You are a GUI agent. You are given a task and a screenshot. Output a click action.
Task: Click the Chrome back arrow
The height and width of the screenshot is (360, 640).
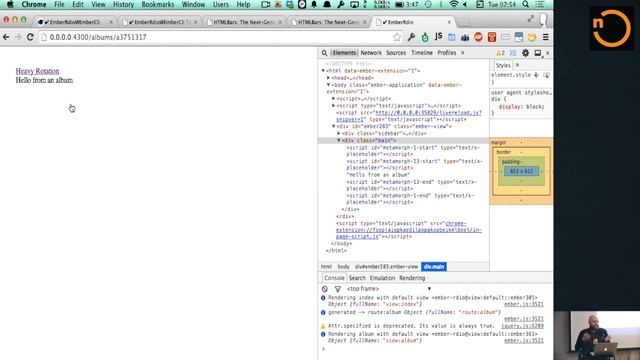tap(6, 37)
